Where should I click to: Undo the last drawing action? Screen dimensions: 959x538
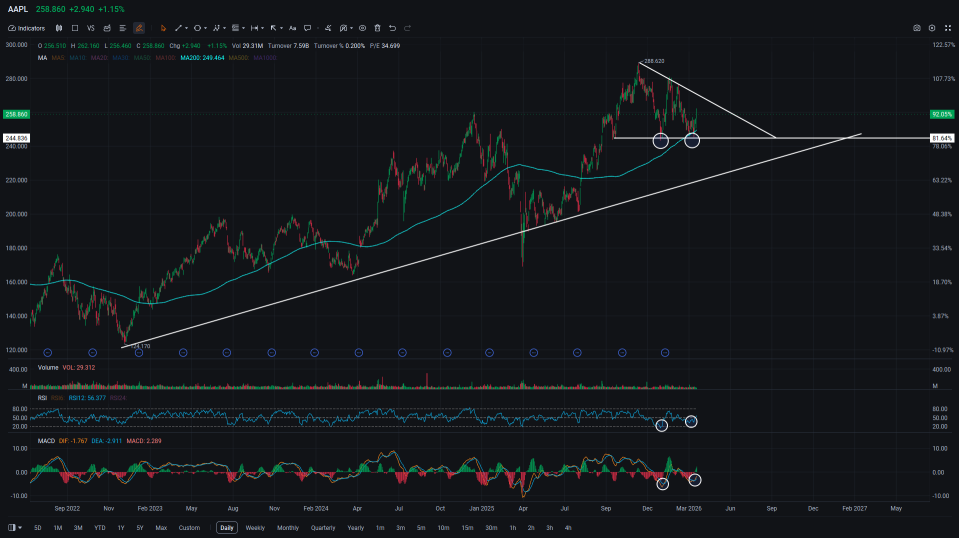[x=393, y=28]
